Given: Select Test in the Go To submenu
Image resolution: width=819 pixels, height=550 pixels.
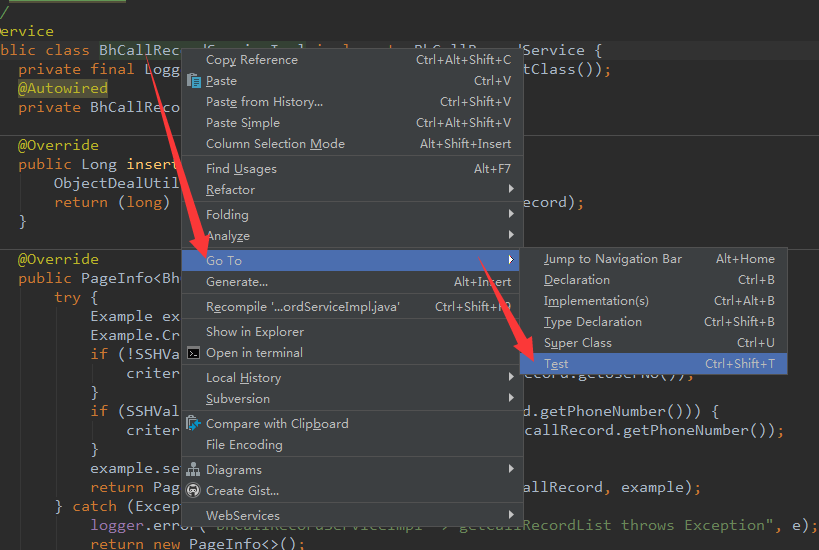Looking at the screenshot, I should [x=556, y=364].
